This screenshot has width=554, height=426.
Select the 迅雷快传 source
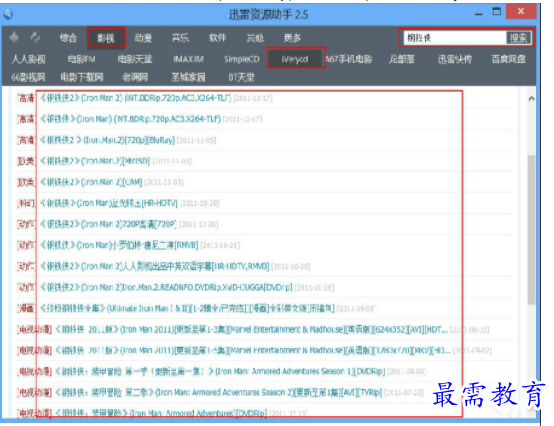[x=455, y=59]
